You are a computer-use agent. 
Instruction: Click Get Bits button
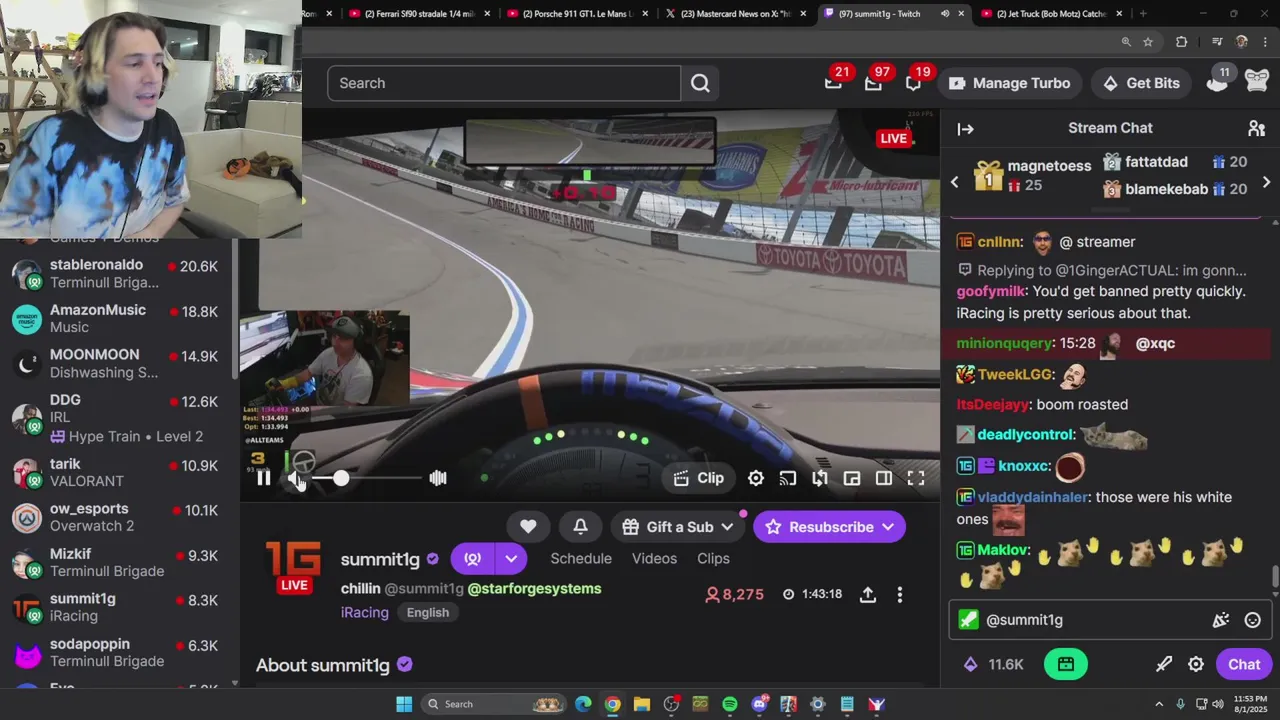(x=1141, y=83)
